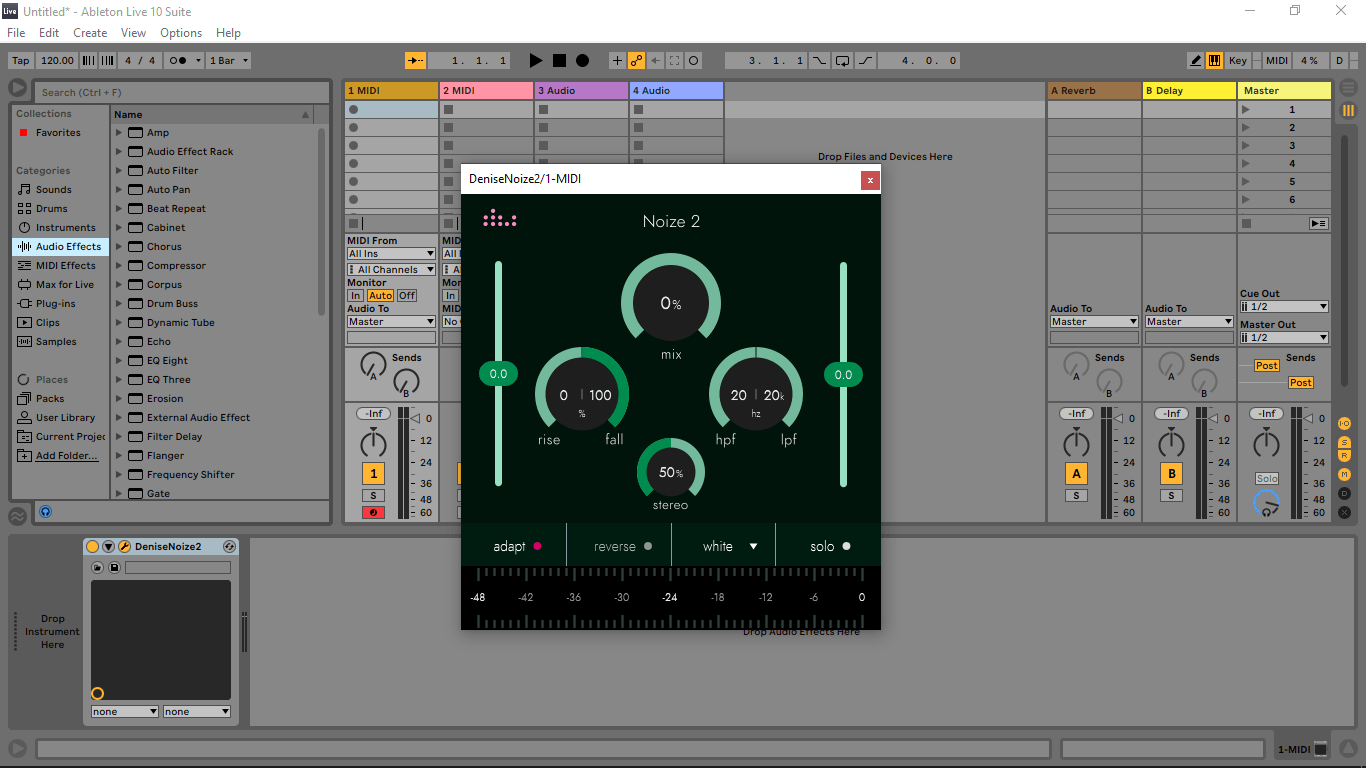
Task: Click the Tap tempo button
Action: pyautogui.click(x=21, y=61)
